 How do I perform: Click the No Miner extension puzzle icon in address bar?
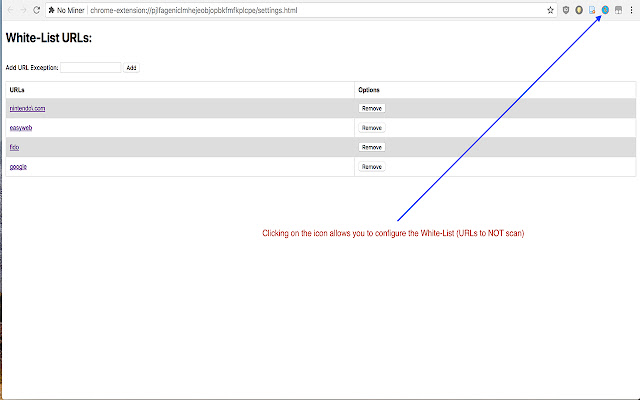pyautogui.click(x=51, y=10)
